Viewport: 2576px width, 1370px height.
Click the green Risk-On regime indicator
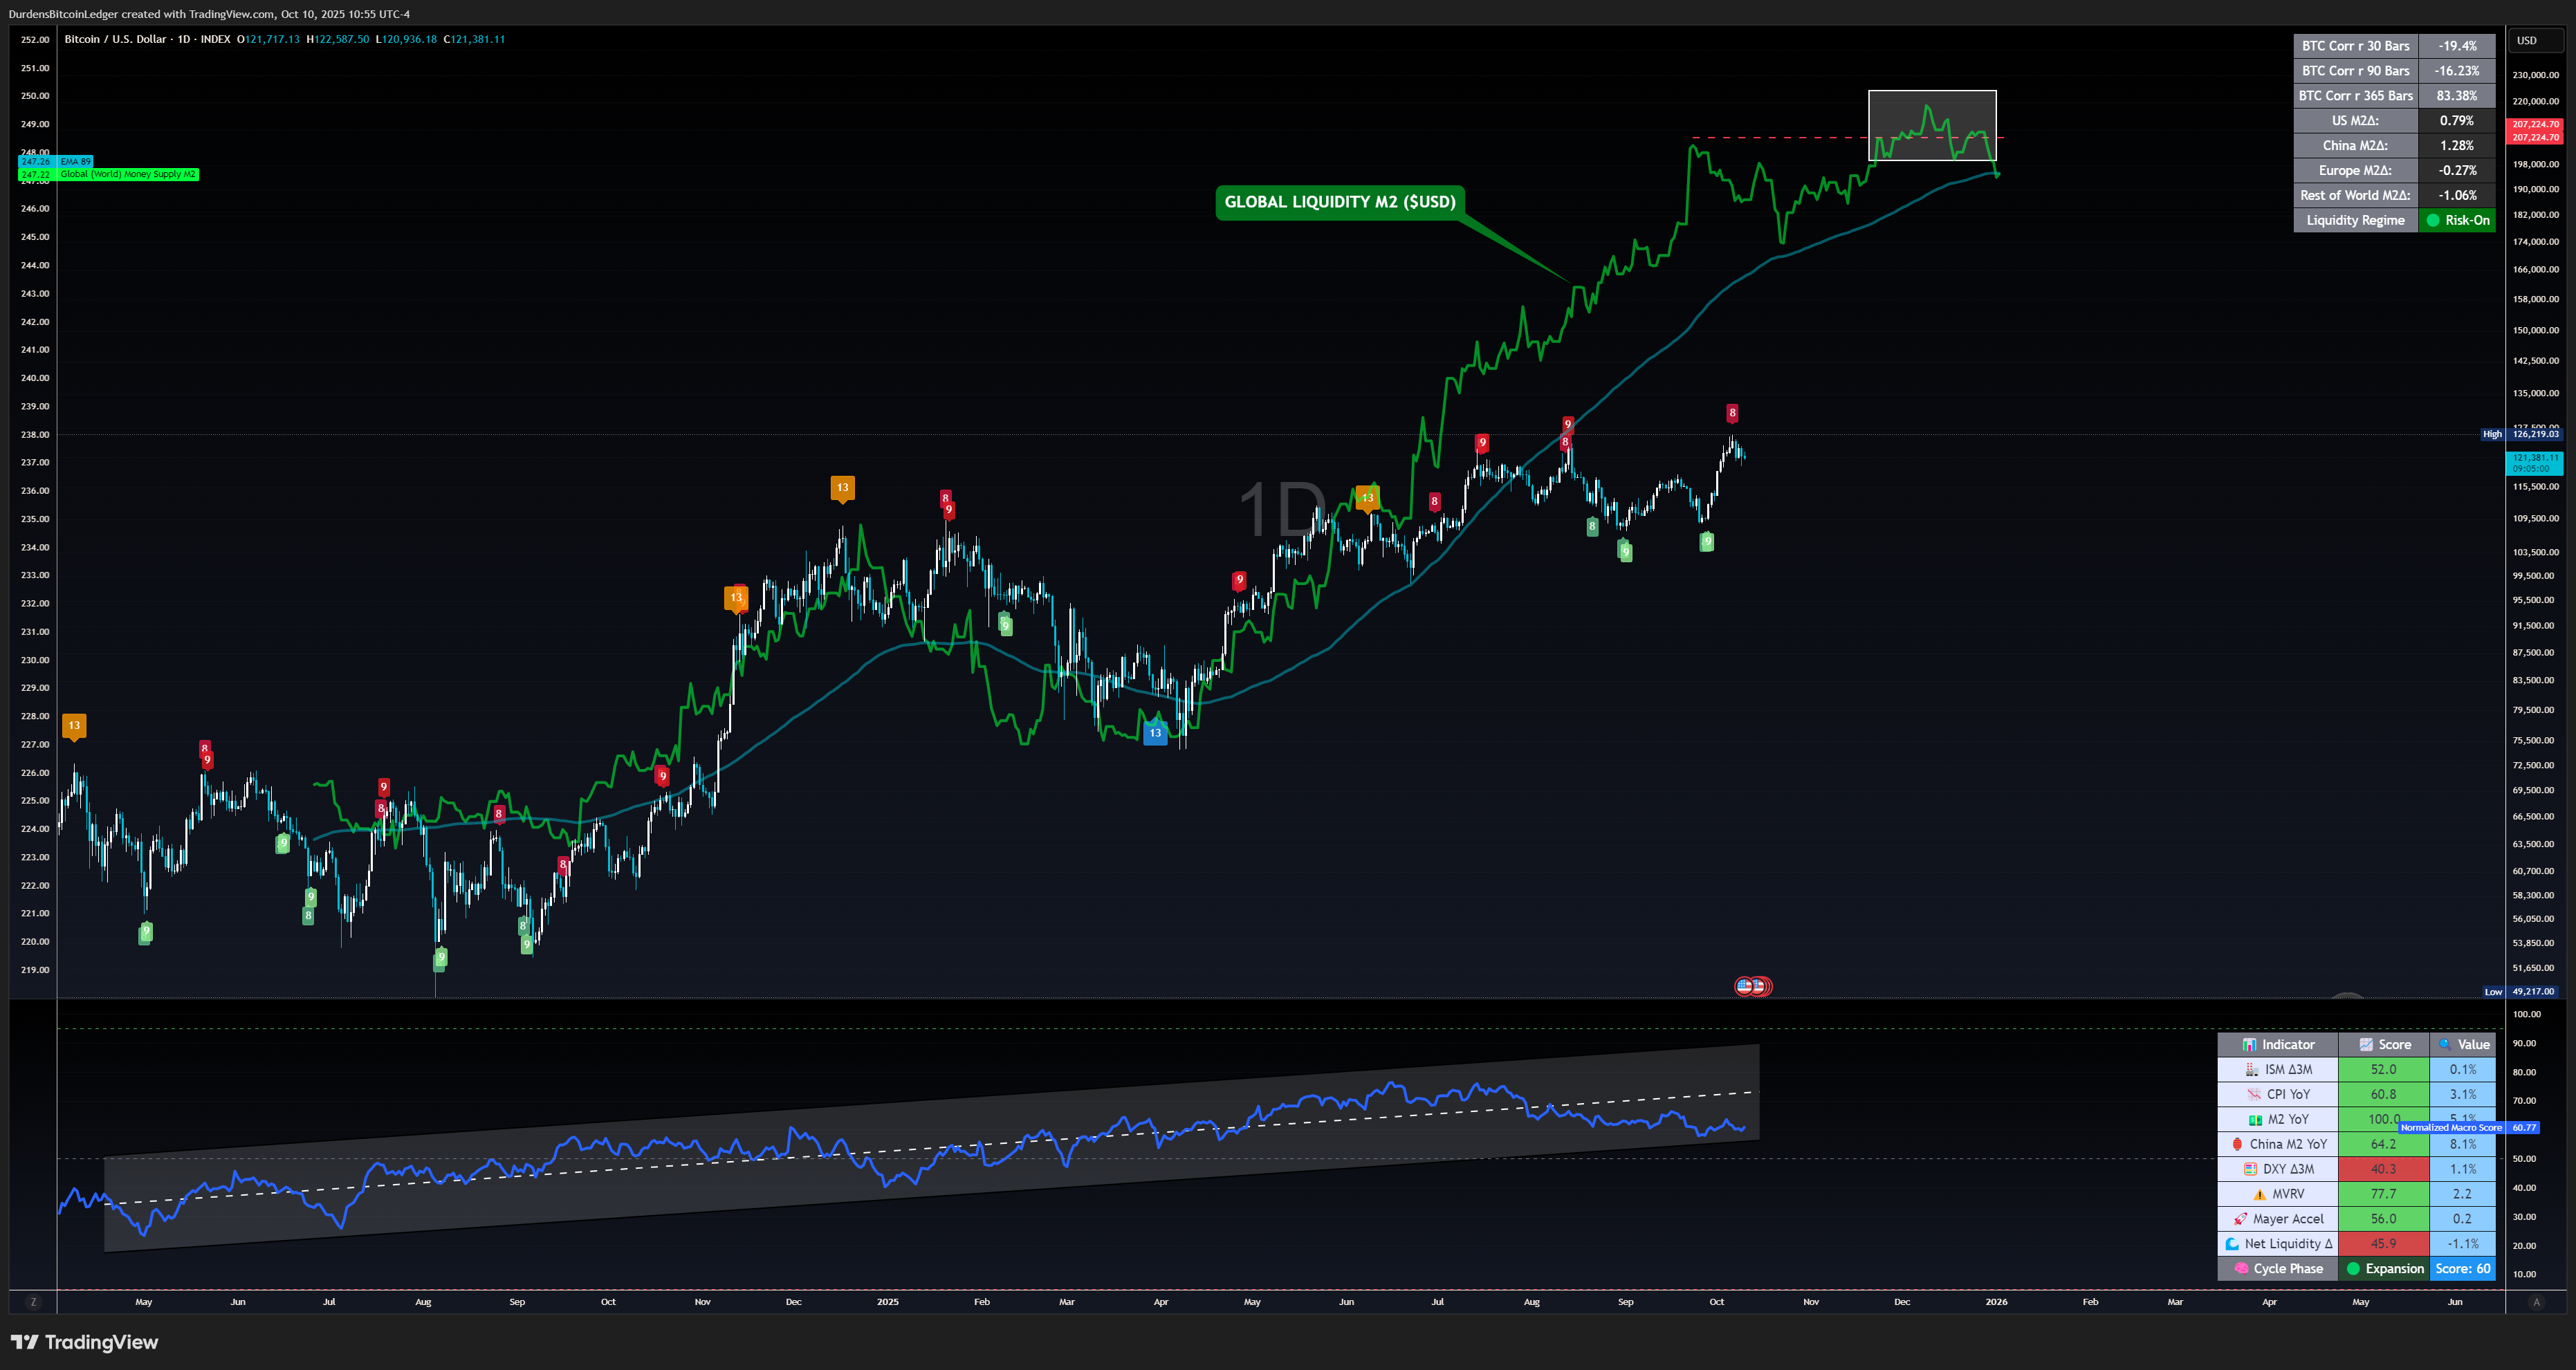point(2457,220)
